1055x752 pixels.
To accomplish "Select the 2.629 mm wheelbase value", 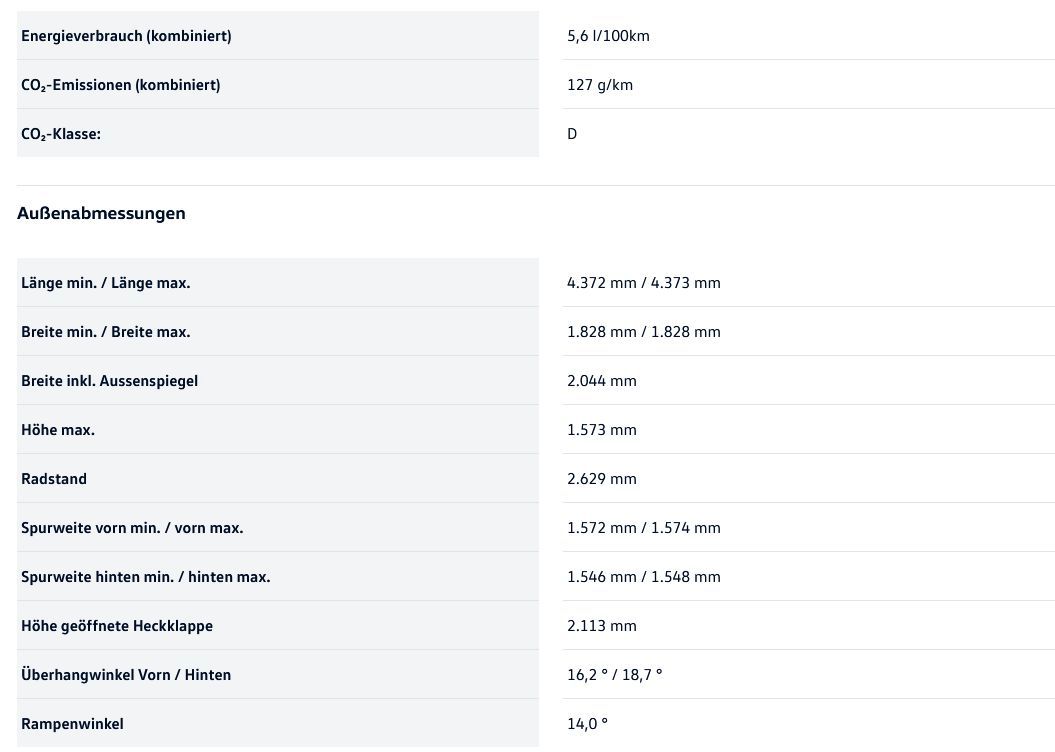I will [601, 479].
